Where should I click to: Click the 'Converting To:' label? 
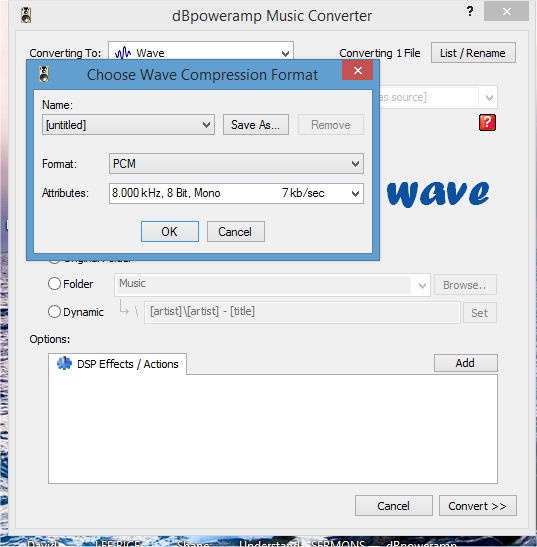click(65, 53)
